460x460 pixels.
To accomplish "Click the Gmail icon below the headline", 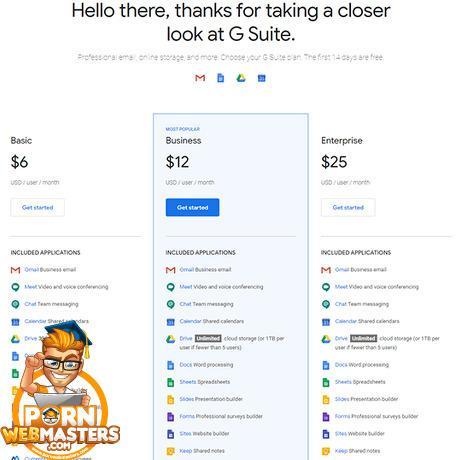I will [200, 78].
